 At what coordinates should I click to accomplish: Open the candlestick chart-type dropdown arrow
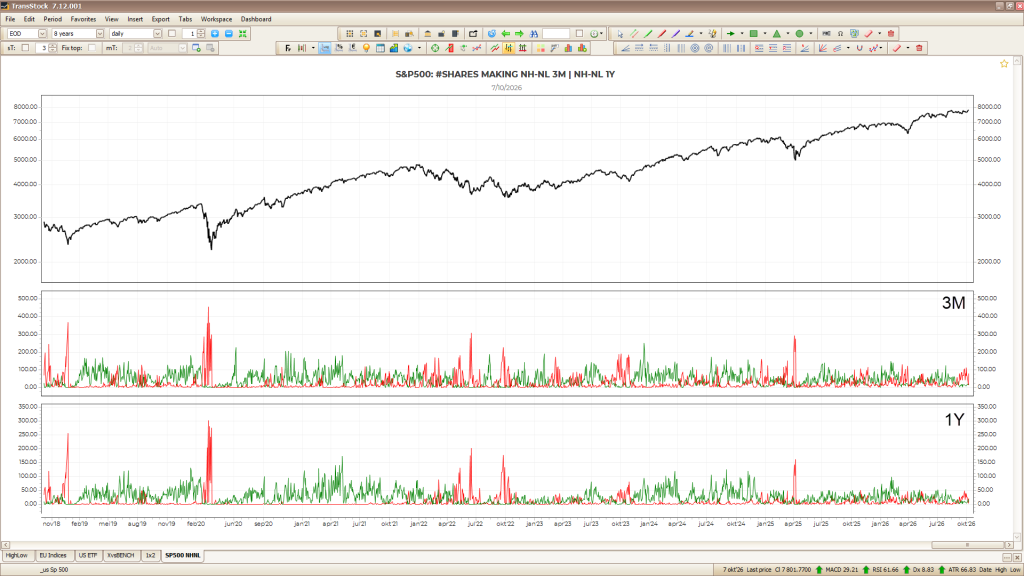pyautogui.click(x=313, y=48)
